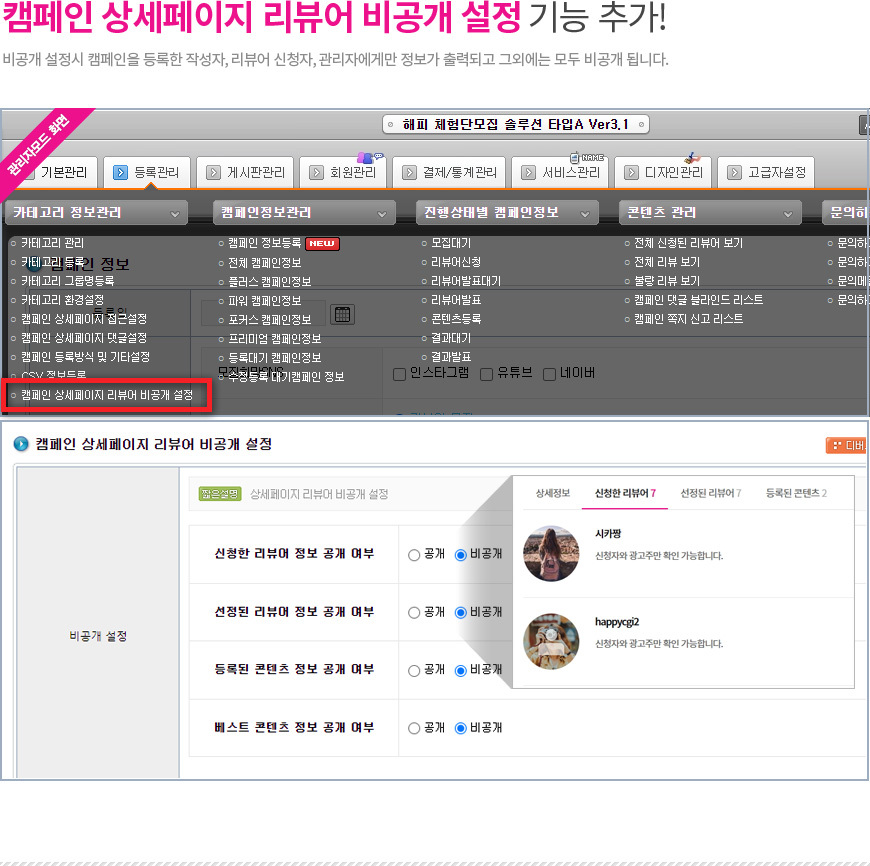Open 카테고리 관리 menu item
The height and width of the screenshot is (866, 870).
click(52, 243)
